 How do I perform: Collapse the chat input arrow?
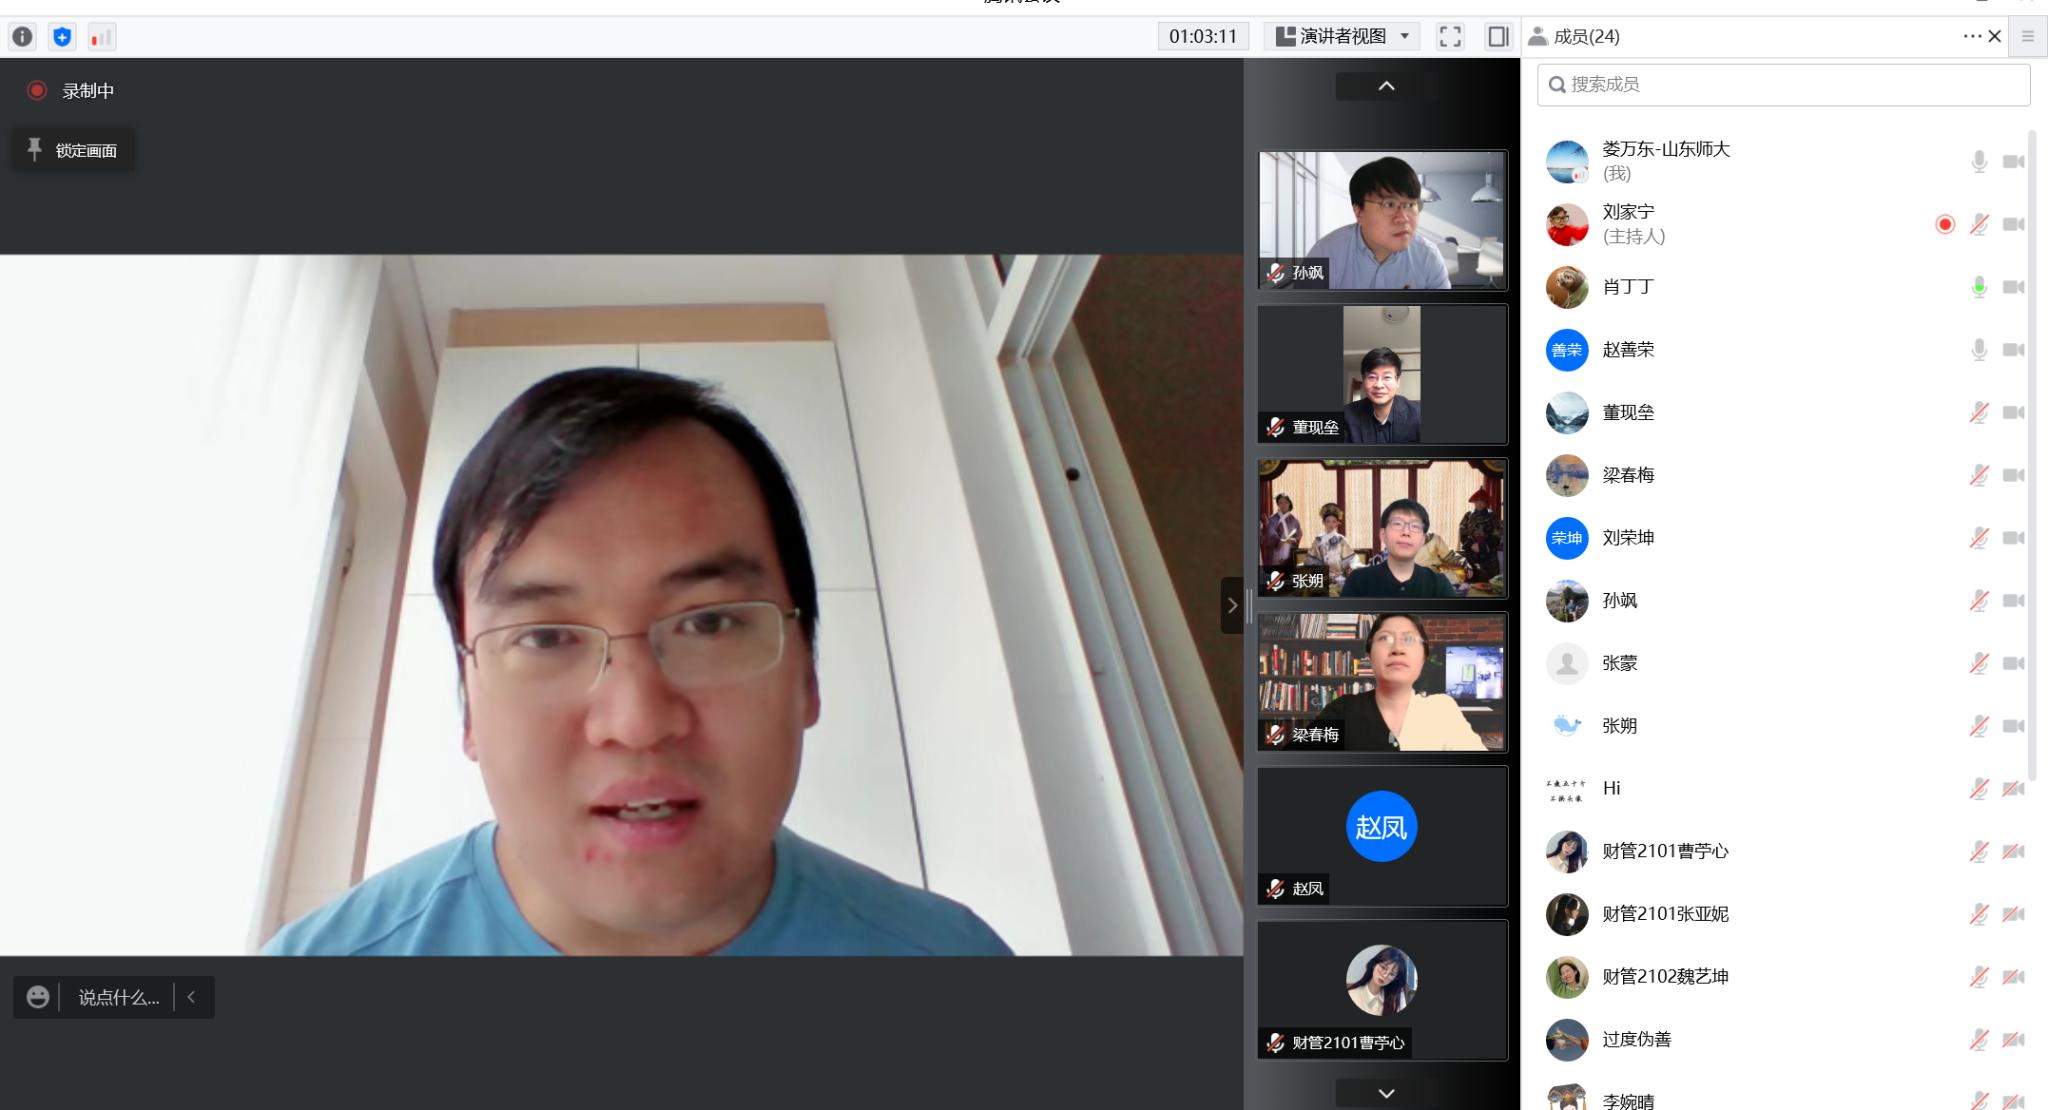[191, 997]
